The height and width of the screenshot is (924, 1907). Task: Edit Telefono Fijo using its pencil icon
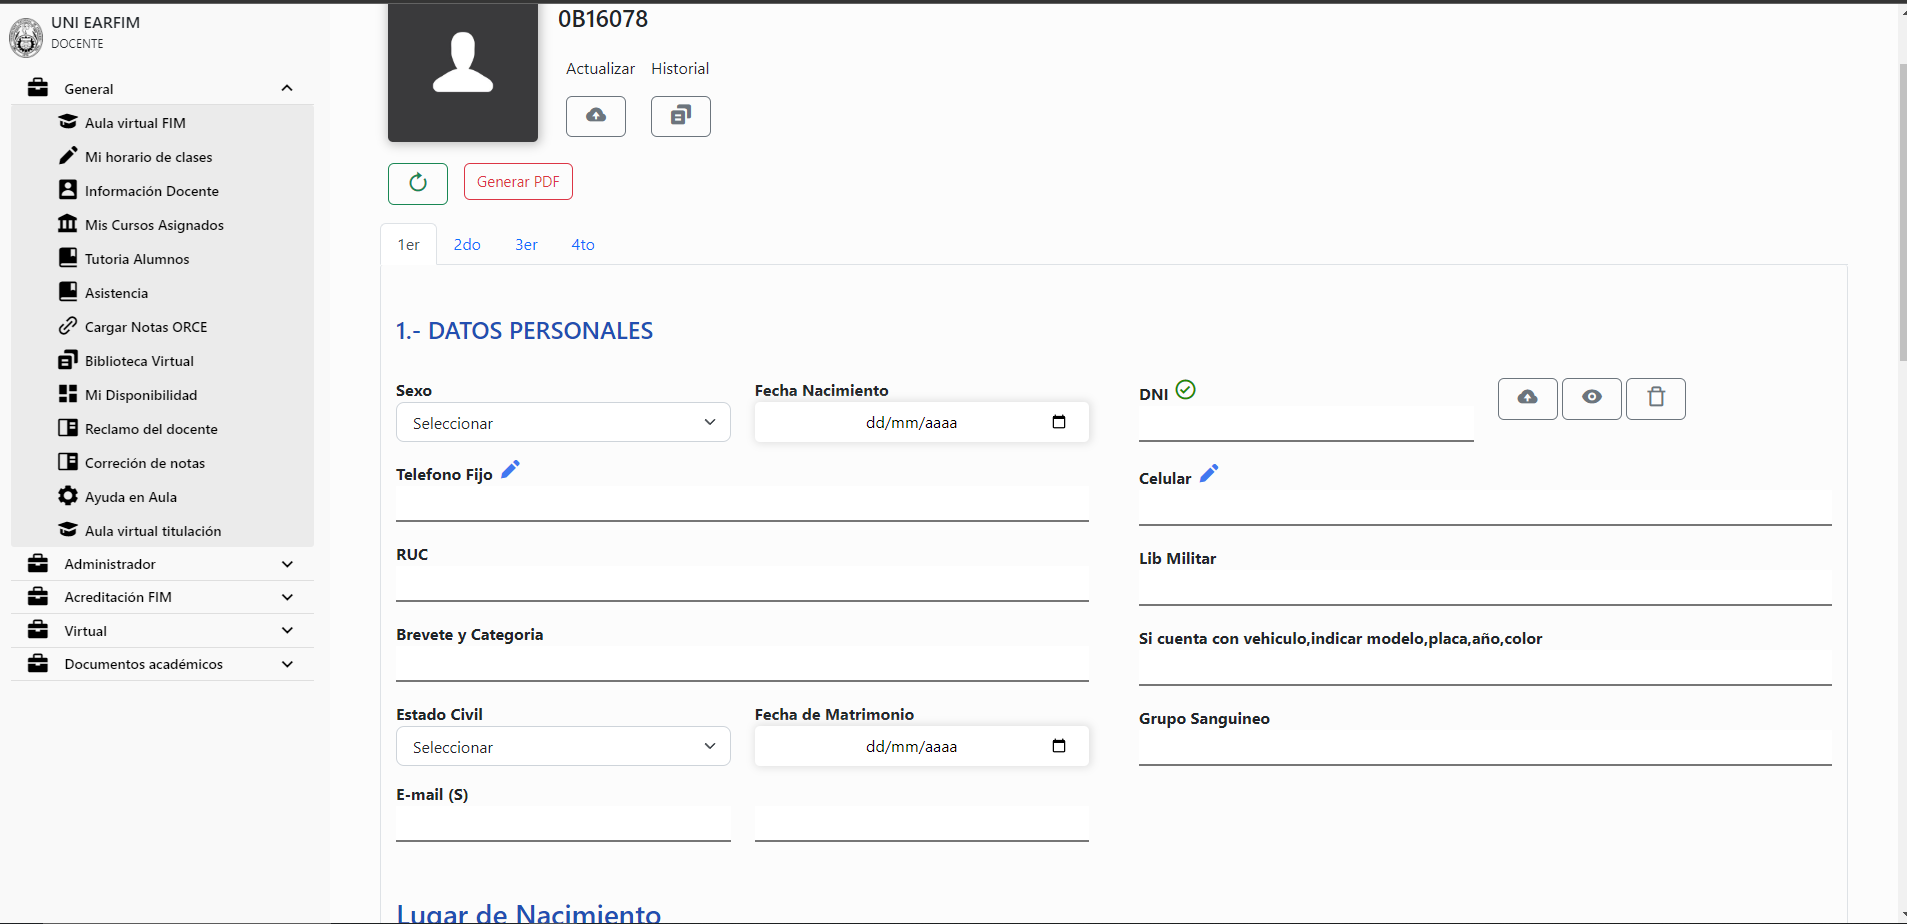pyautogui.click(x=511, y=468)
